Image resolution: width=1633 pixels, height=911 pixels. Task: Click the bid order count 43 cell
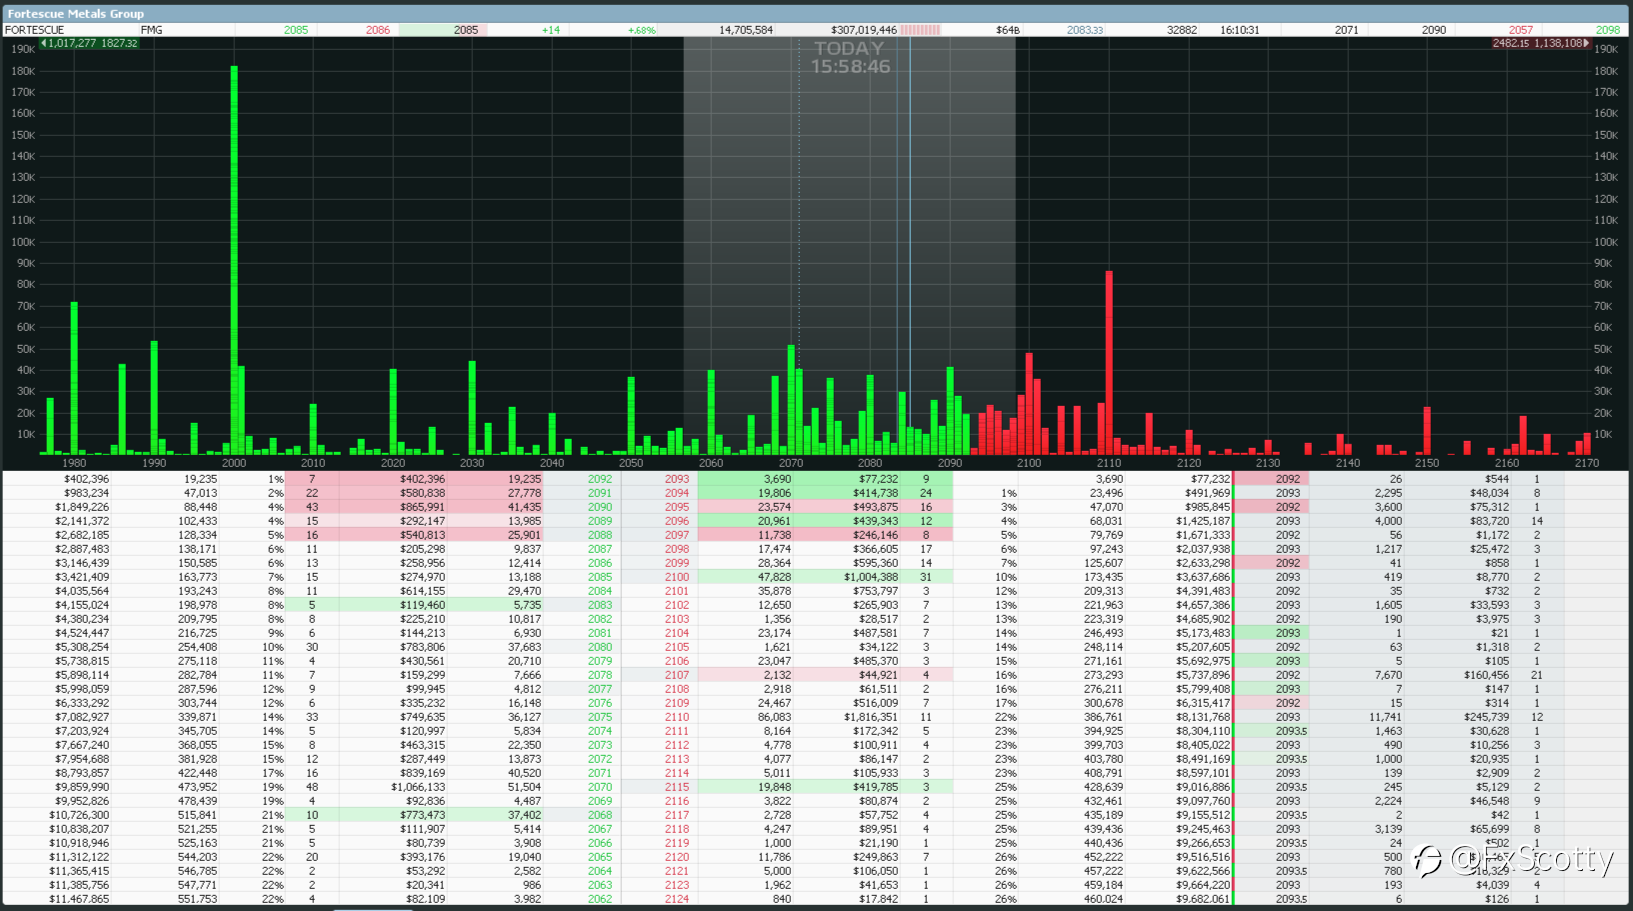[311, 507]
